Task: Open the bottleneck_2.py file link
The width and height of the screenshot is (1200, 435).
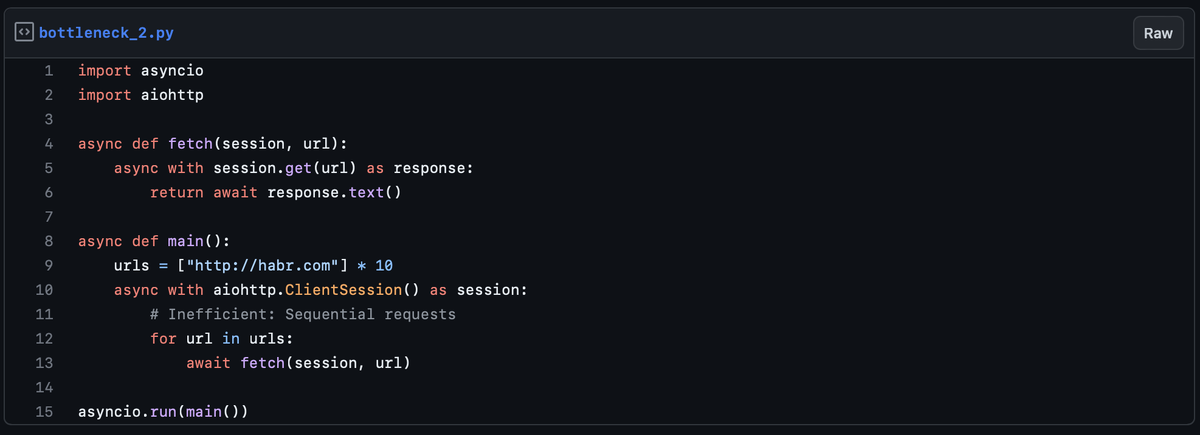Action: pyautogui.click(x=107, y=33)
